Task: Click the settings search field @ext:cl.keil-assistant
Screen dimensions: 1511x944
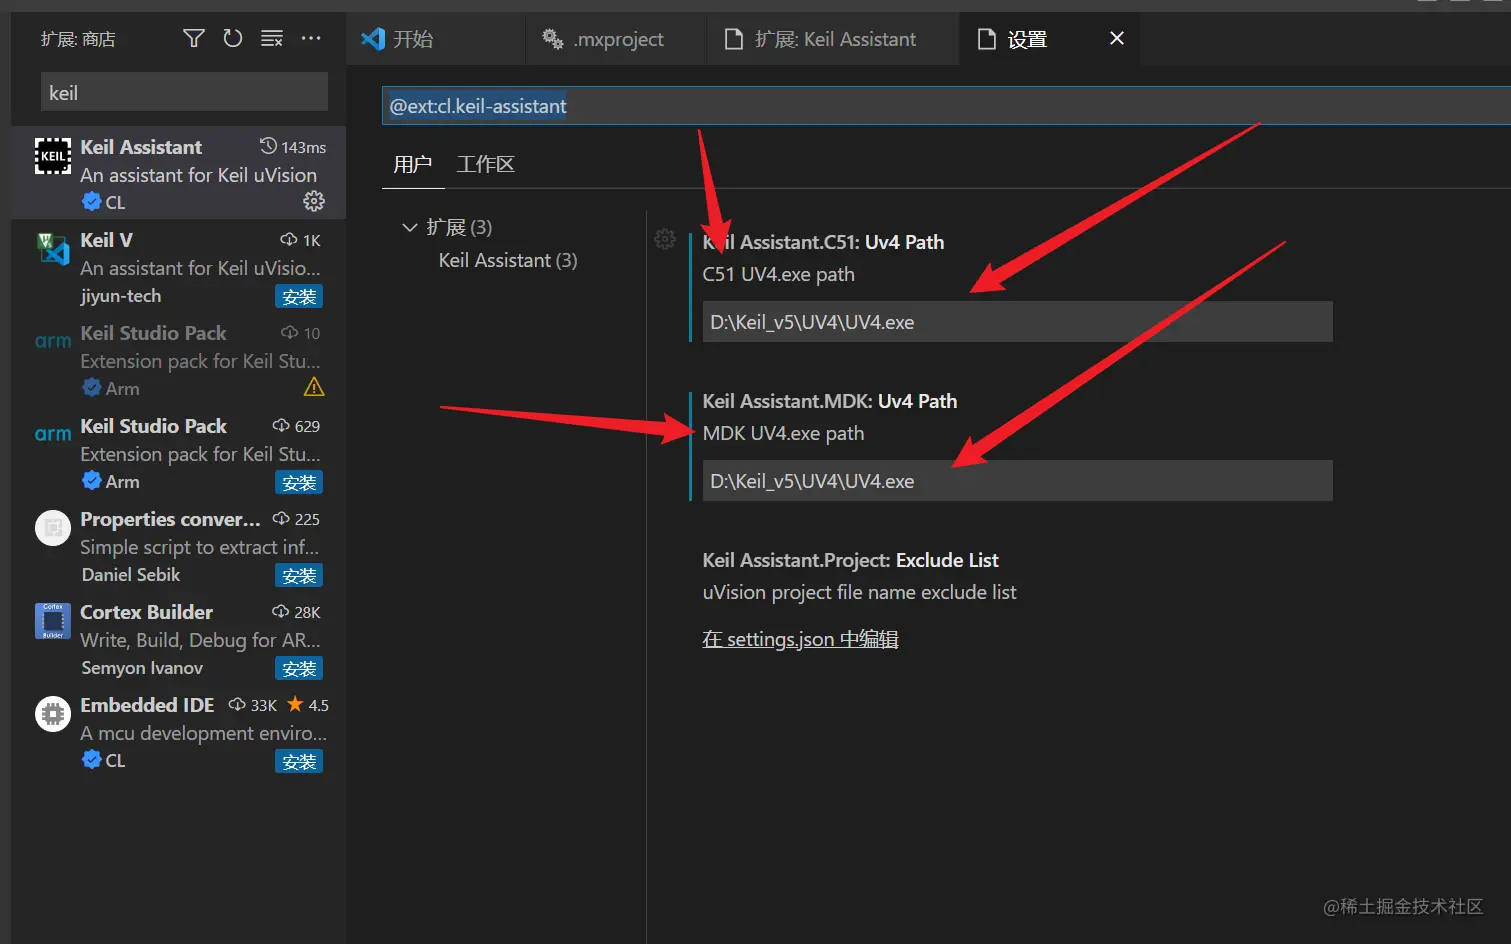Action: click(946, 106)
